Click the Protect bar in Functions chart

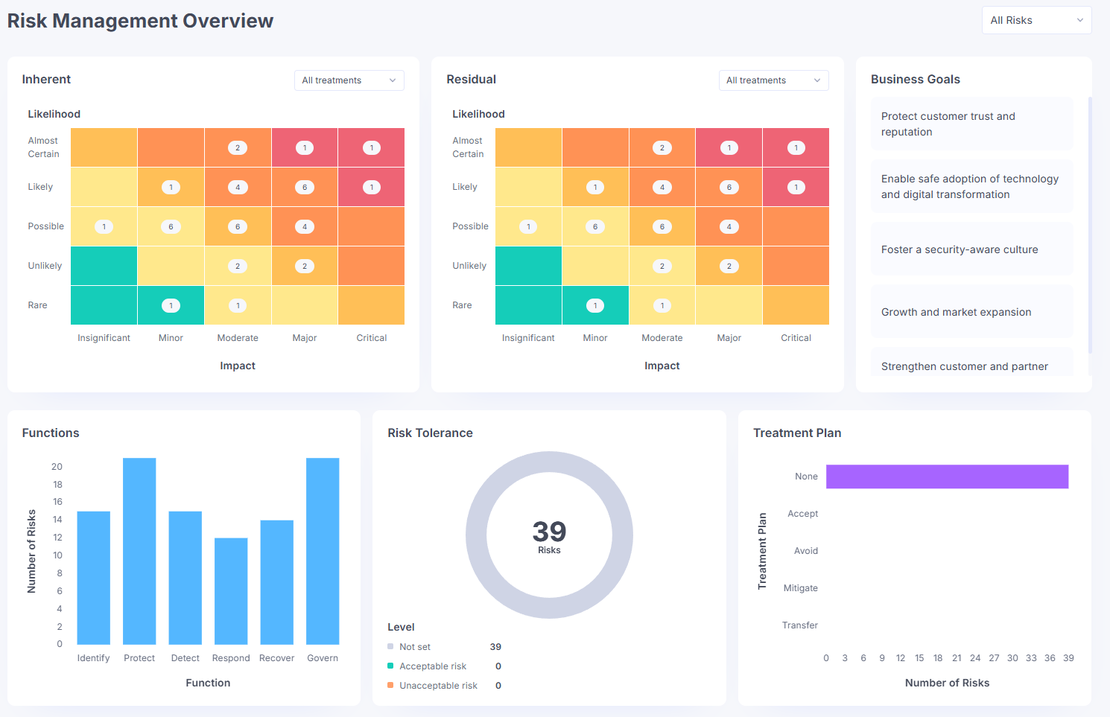tap(139, 551)
